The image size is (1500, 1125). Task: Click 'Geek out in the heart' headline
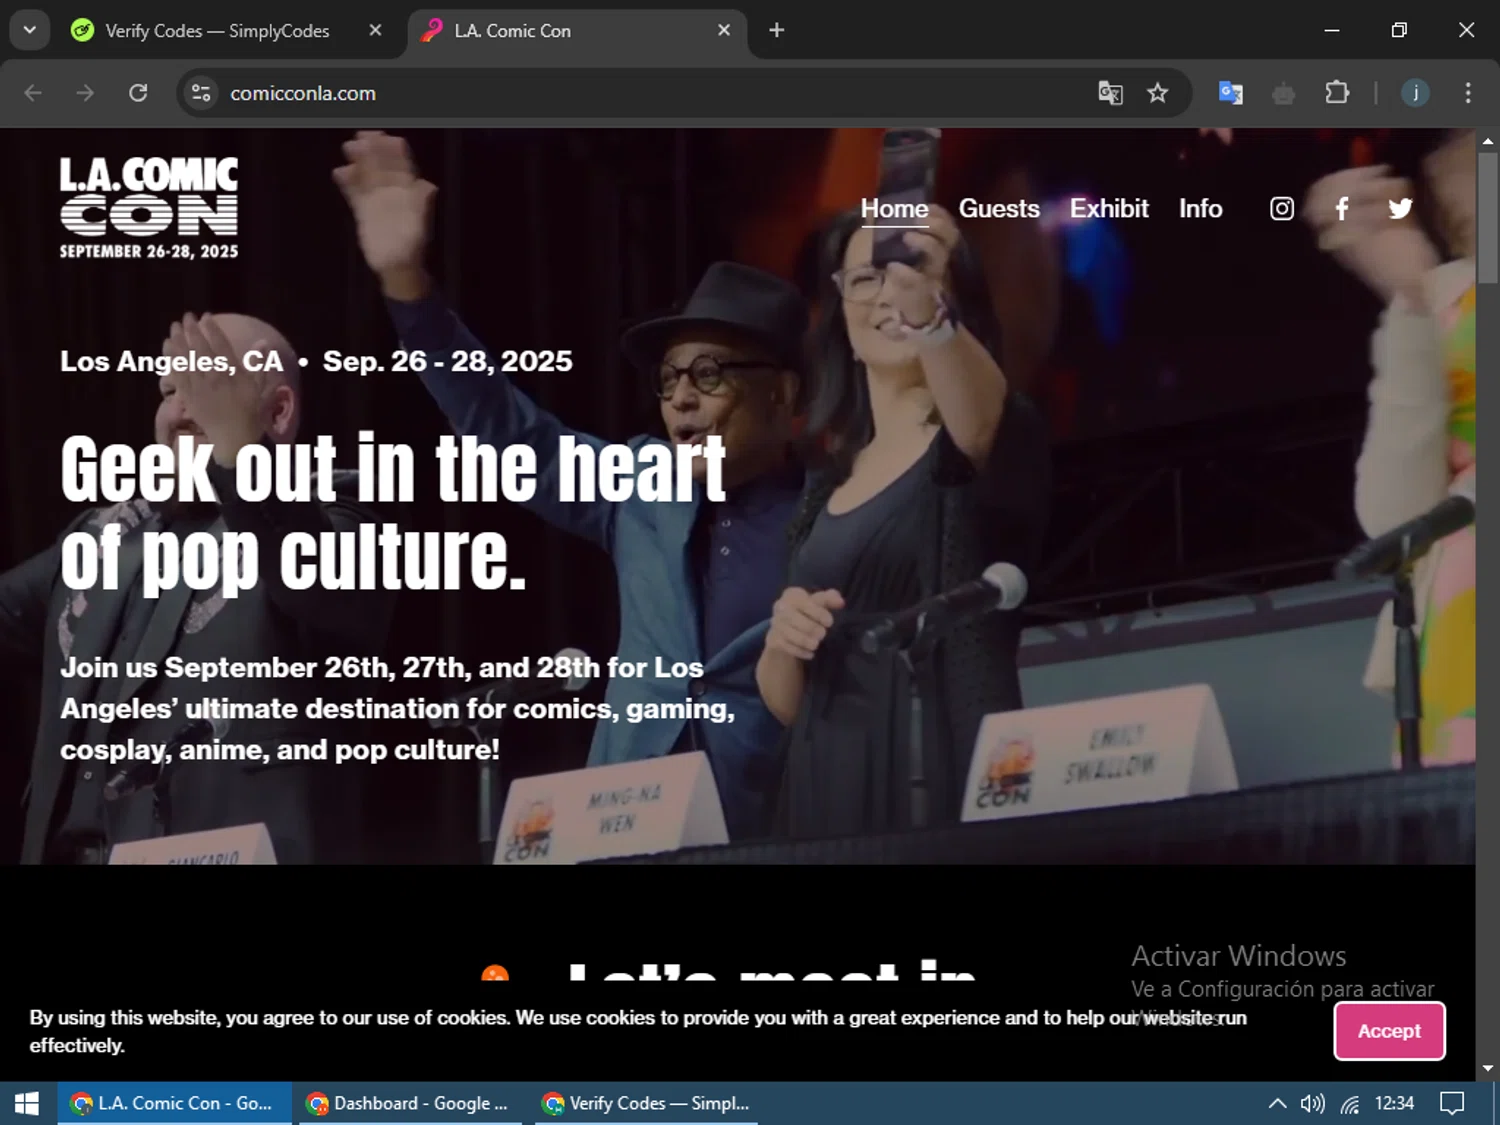(x=393, y=468)
